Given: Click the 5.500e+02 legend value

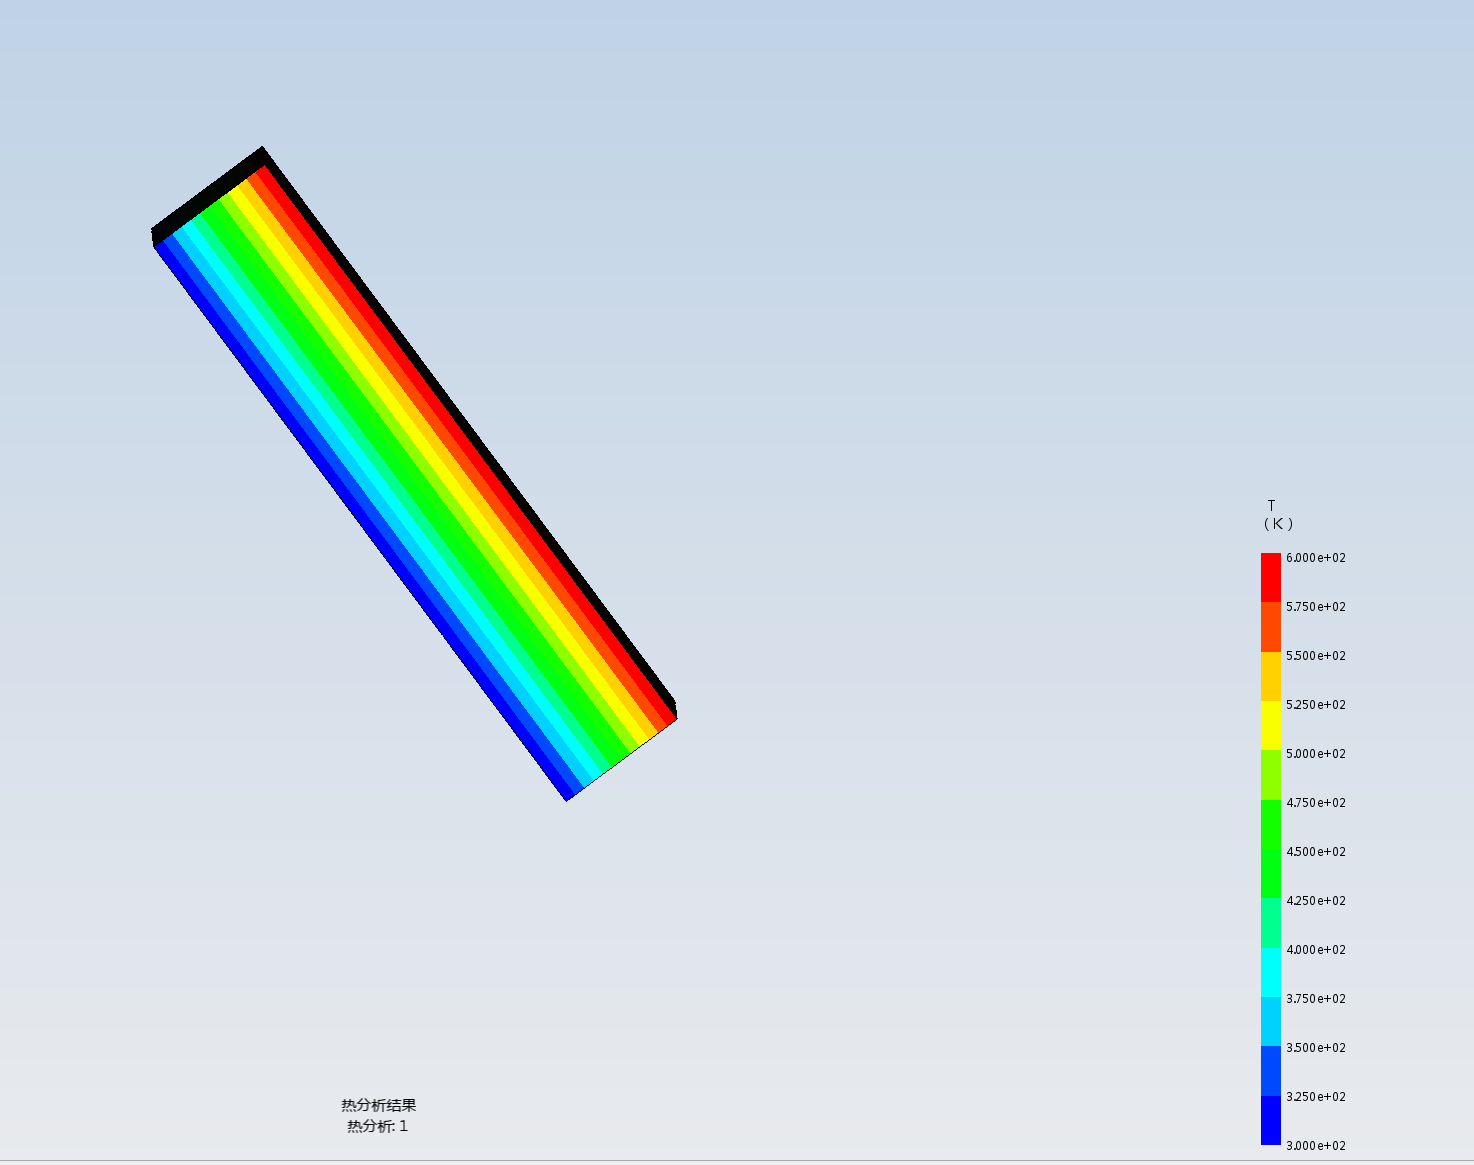Looking at the screenshot, I should click(x=1315, y=656).
